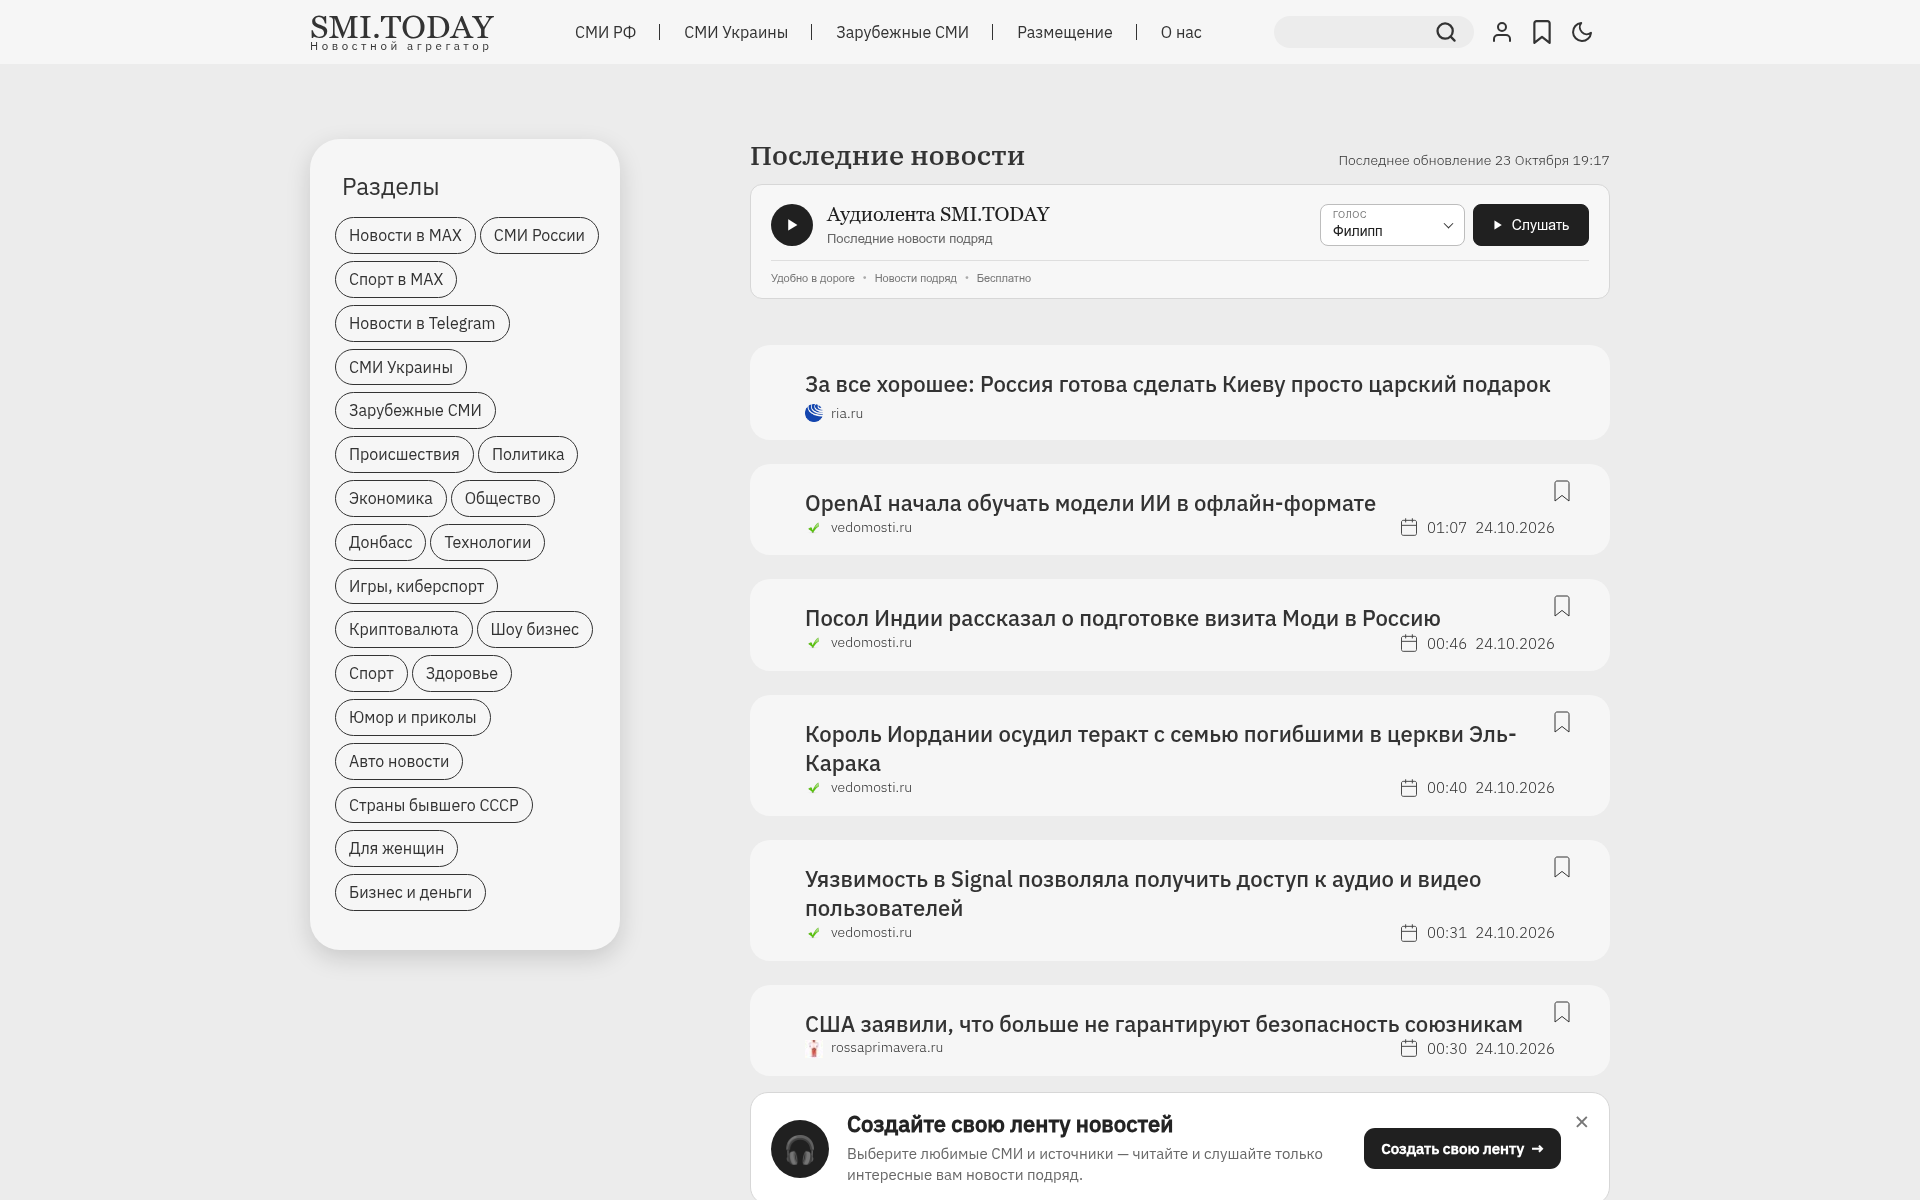Open OpenAI начала обучать модели headline
Screen dimensions: 1920x1200
[x=1090, y=503]
